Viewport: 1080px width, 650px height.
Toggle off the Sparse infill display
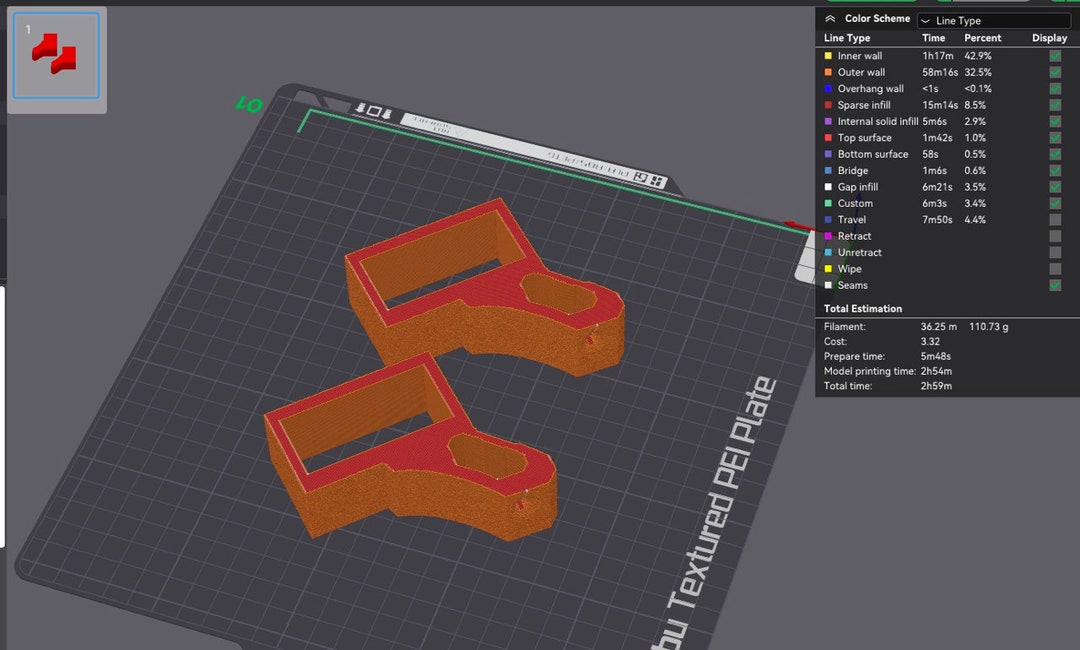click(1055, 104)
